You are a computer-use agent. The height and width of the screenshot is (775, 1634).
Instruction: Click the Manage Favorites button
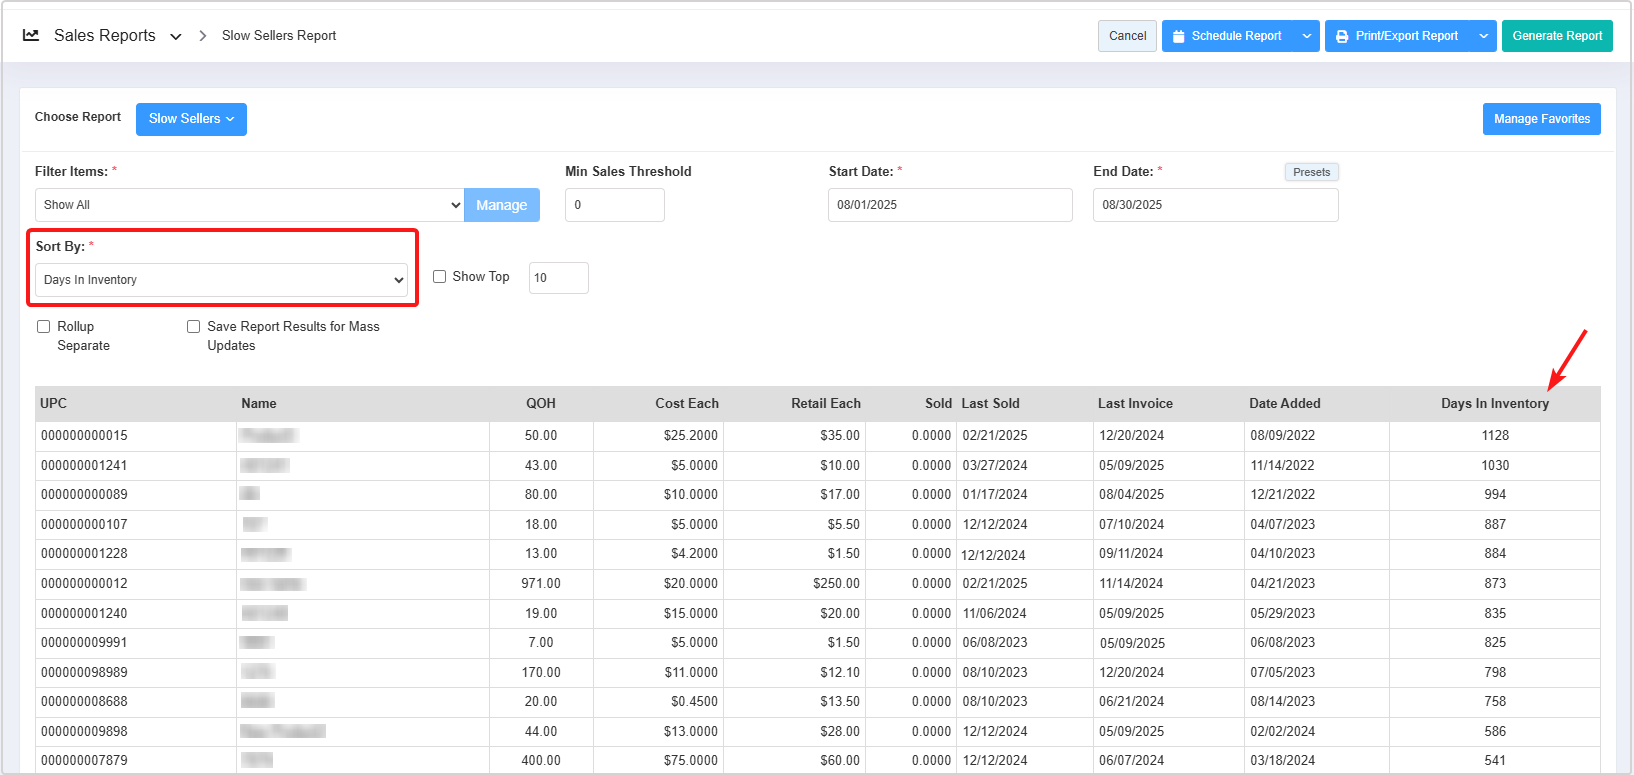pyautogui.click(x=1541, y=119)
